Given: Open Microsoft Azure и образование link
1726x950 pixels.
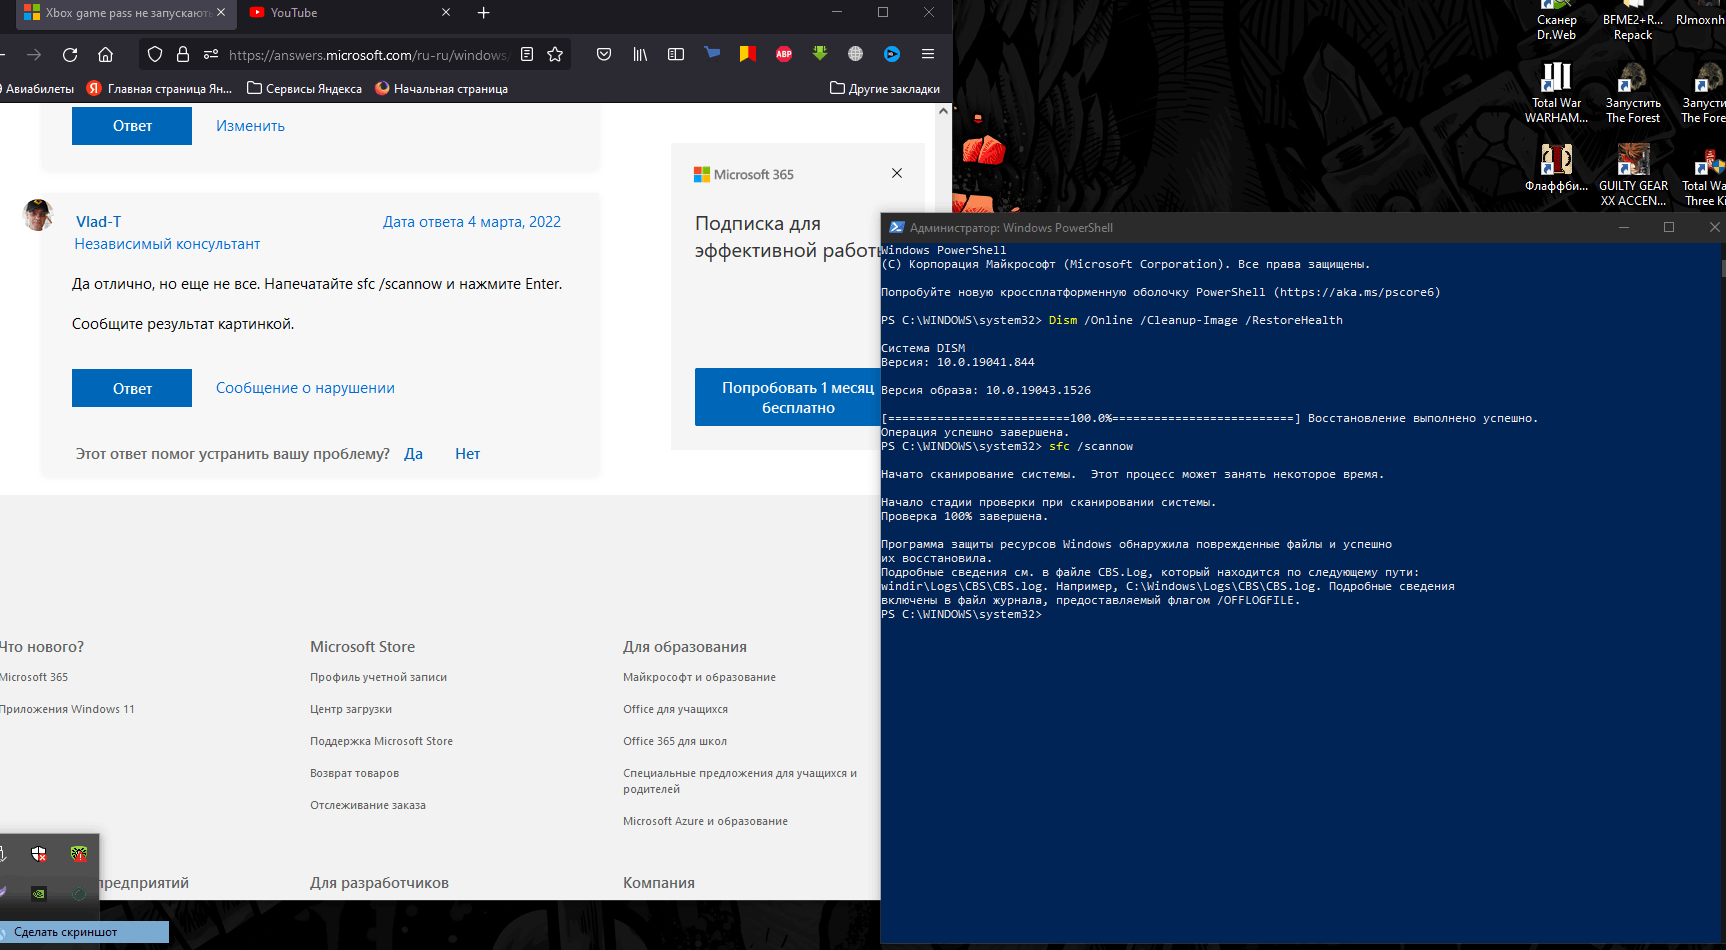Looking at the screenshot, I should pyautogui.click(x=705, y=821).
